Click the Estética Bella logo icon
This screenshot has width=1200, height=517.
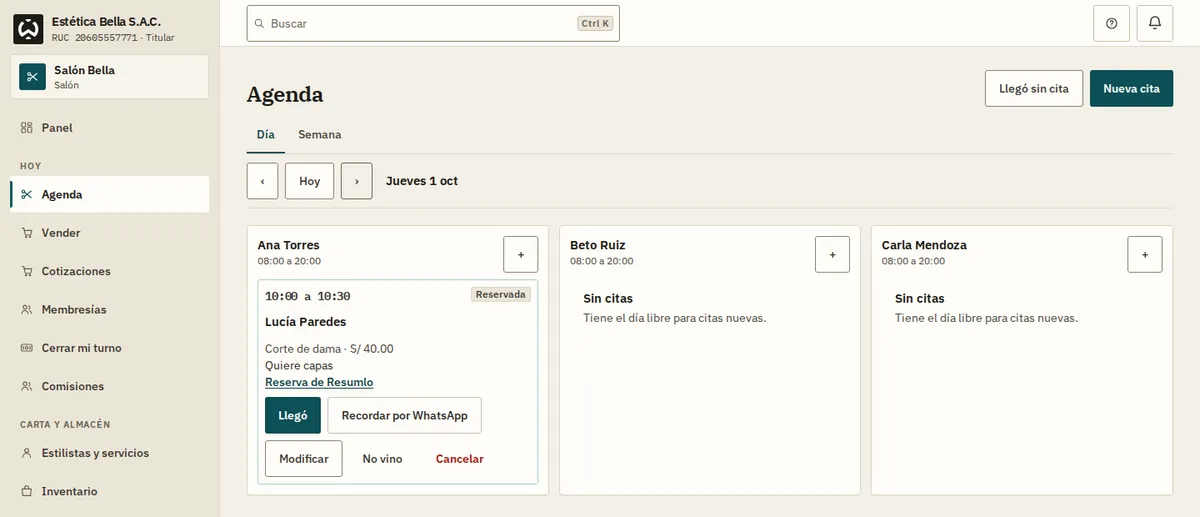[28, 29]
